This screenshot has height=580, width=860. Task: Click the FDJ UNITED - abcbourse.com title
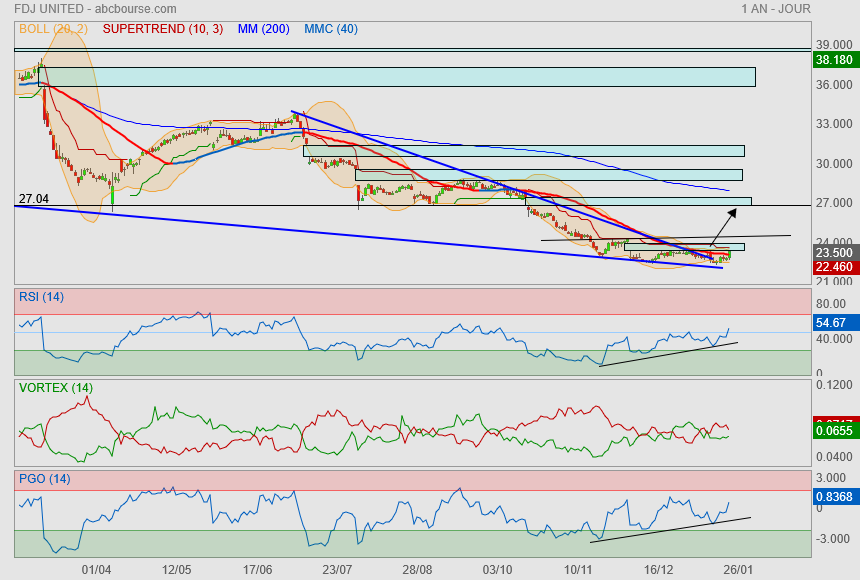point(95,9)
